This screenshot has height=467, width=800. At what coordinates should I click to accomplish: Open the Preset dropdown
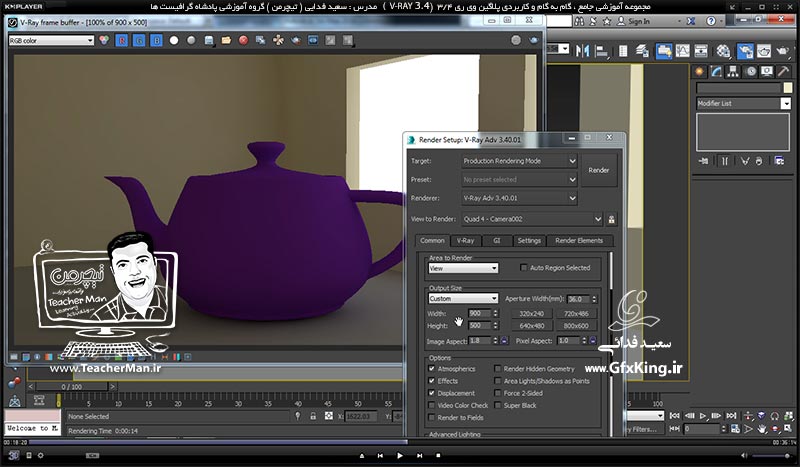[519, 180]
